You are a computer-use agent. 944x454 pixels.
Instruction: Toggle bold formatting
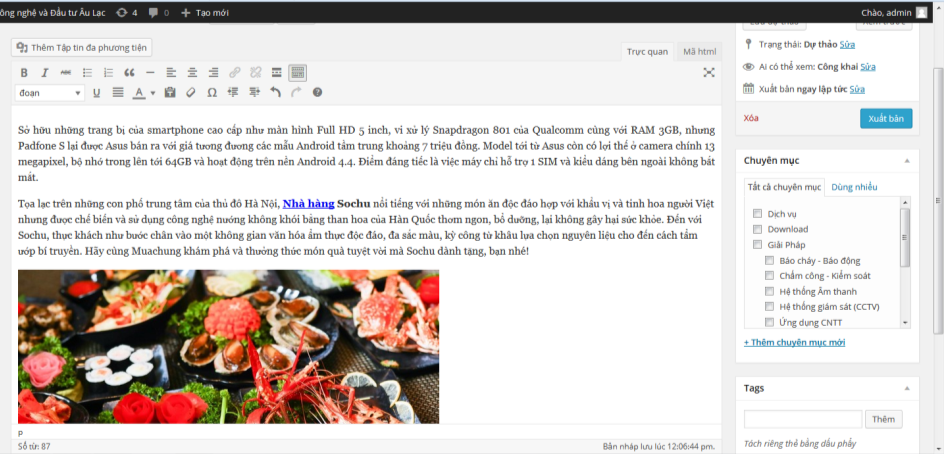pos(24,73)
